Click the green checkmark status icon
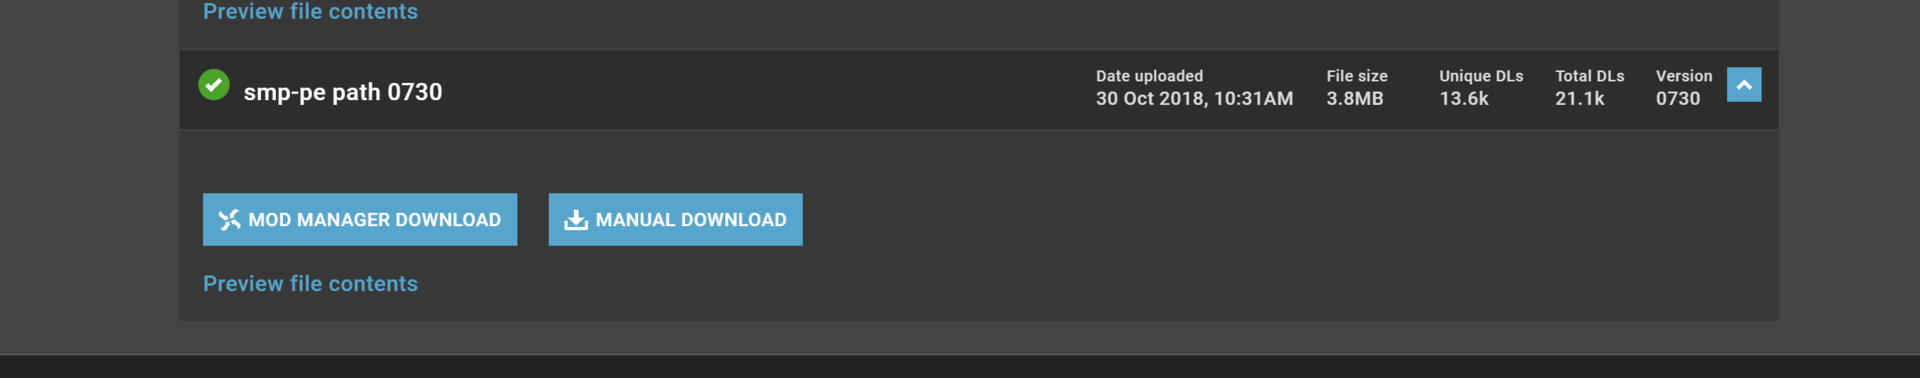Image resolution: width=1920 pixels, height=378 pixels. click(x=214, y=85)
